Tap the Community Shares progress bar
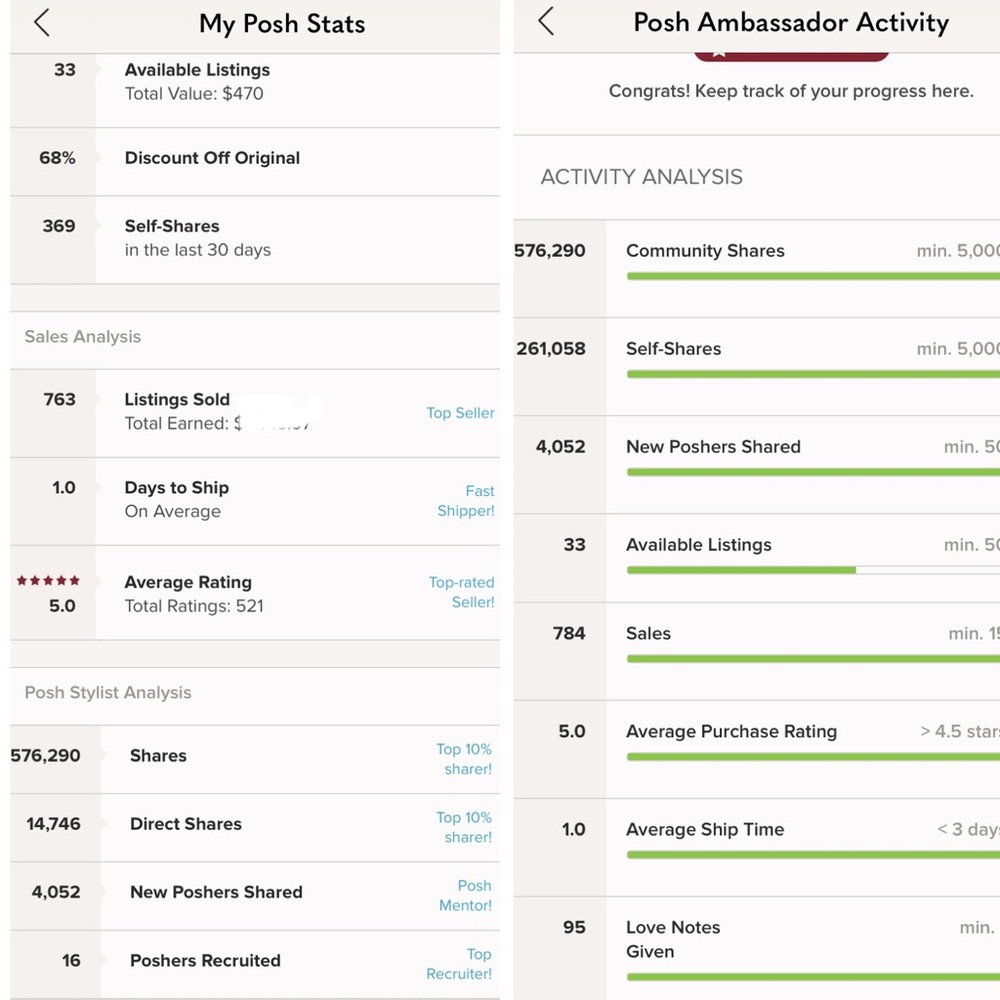Screen dimensions: 1000x1000 pos(813,276)
